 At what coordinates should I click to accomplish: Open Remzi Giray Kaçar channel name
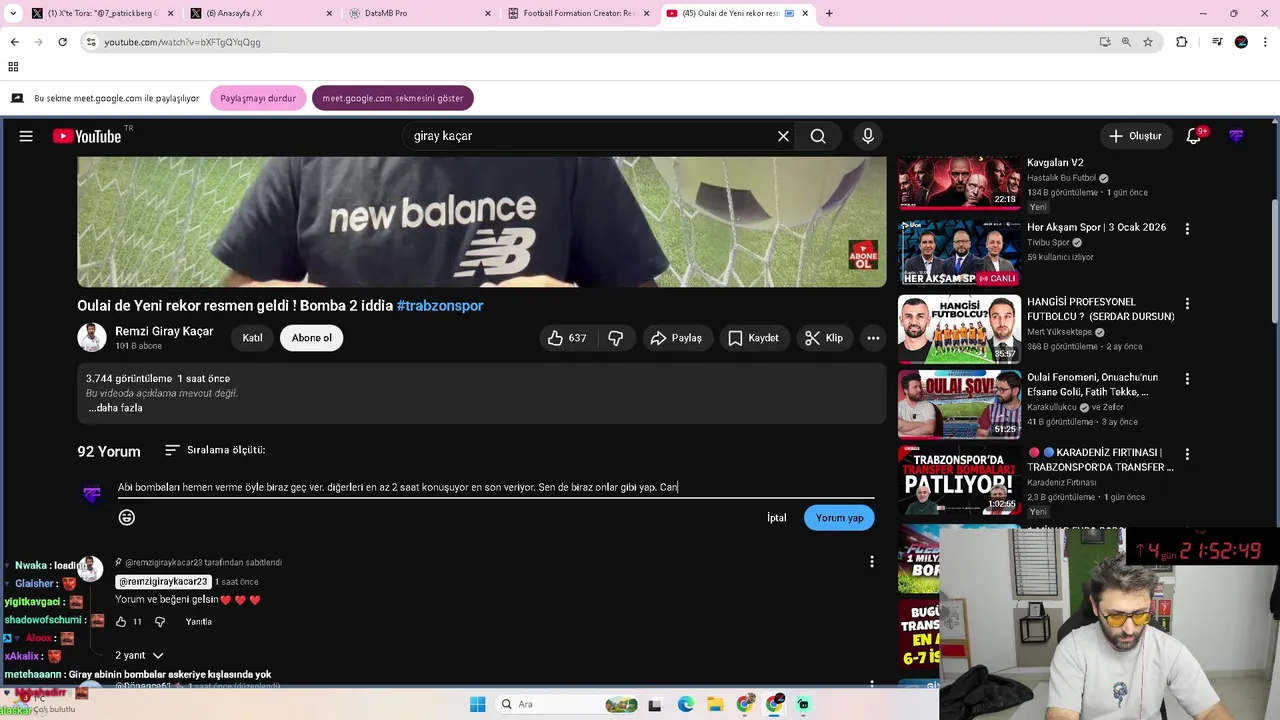click(164, 331)
